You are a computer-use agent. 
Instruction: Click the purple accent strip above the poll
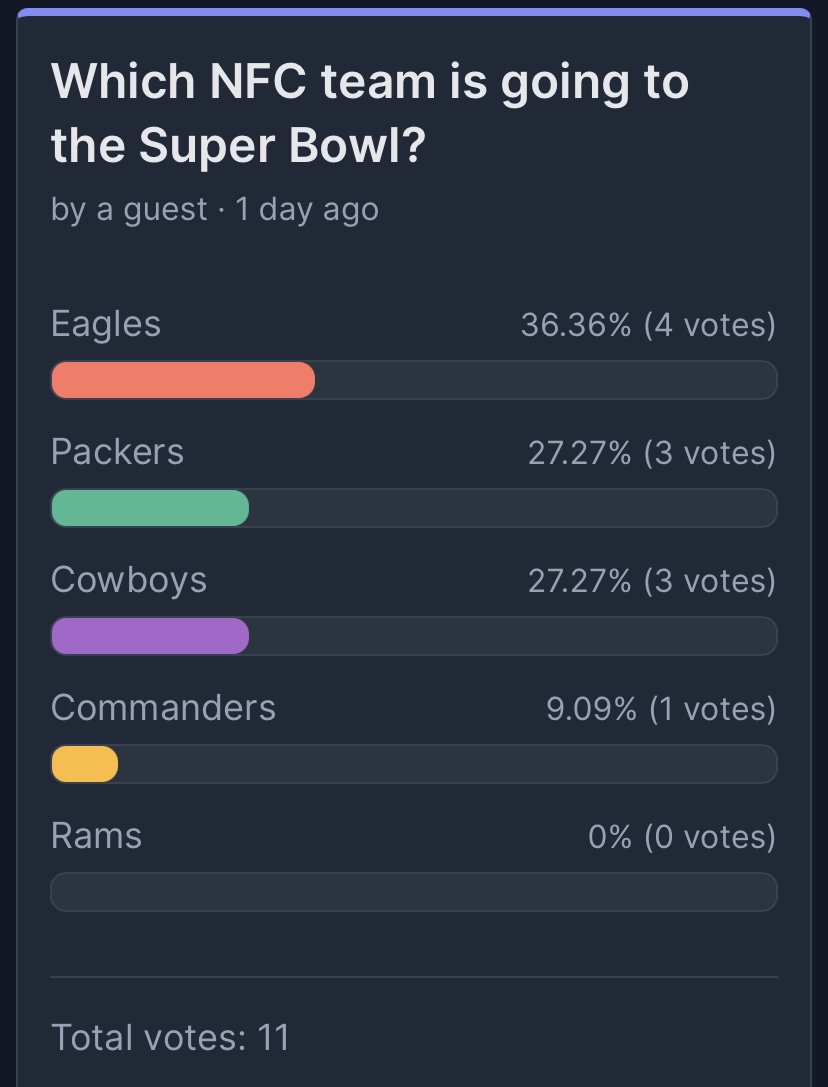coord(414,12)
